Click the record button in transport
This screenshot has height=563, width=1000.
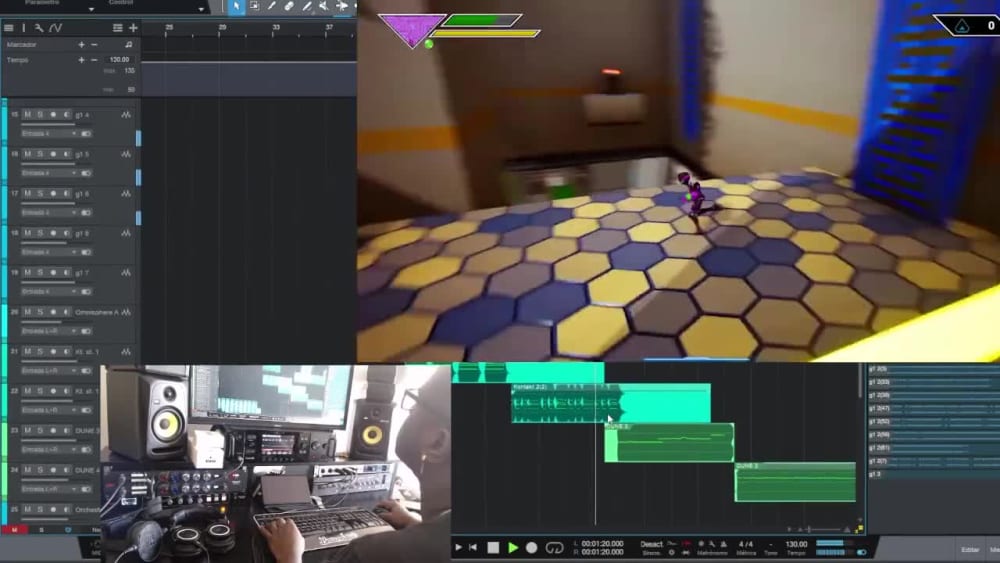(531, 548)
